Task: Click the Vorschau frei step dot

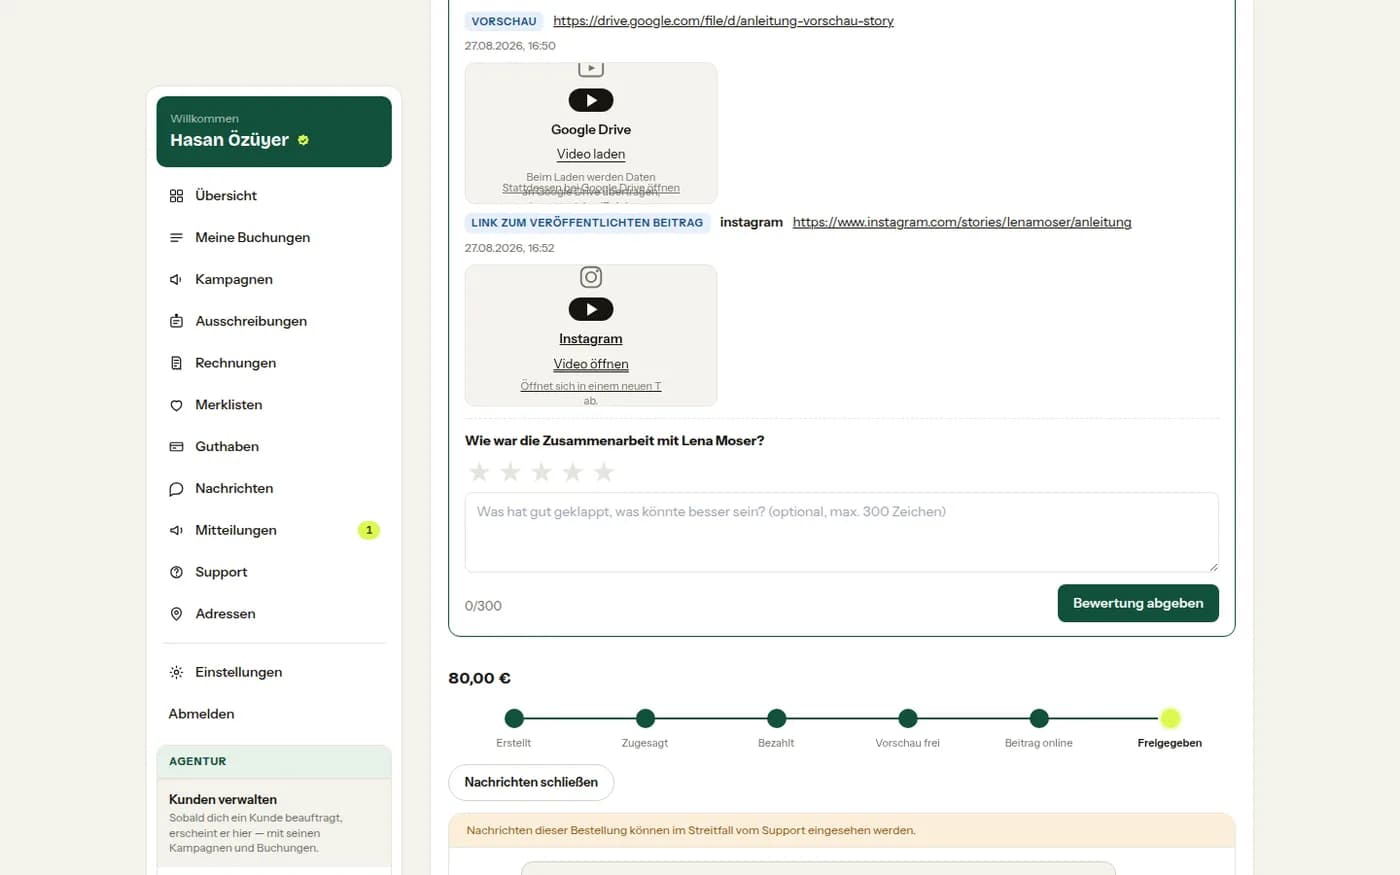Action: tap(907, 718)
